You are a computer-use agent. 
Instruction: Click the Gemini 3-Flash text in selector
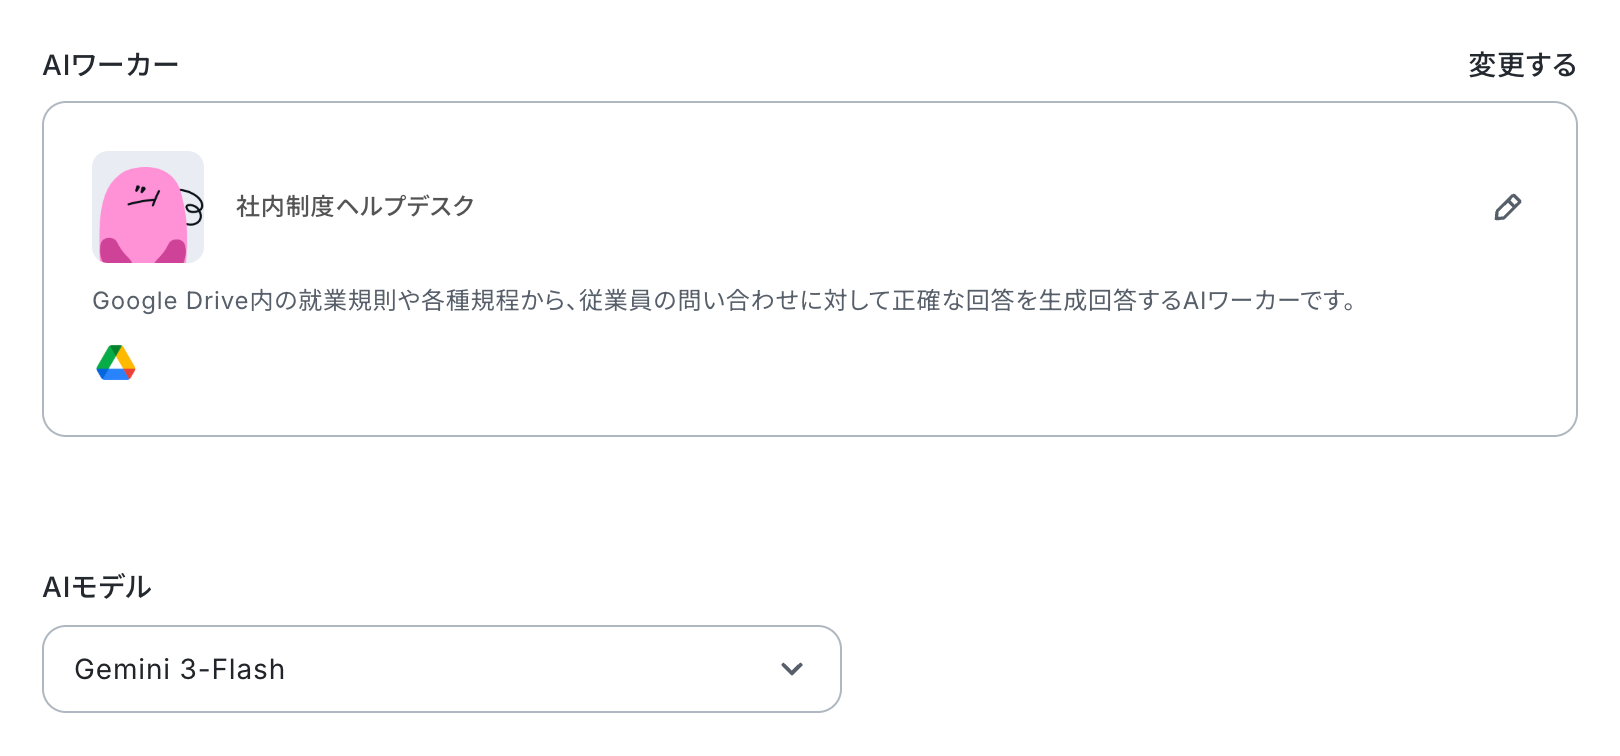pos(180,669)
